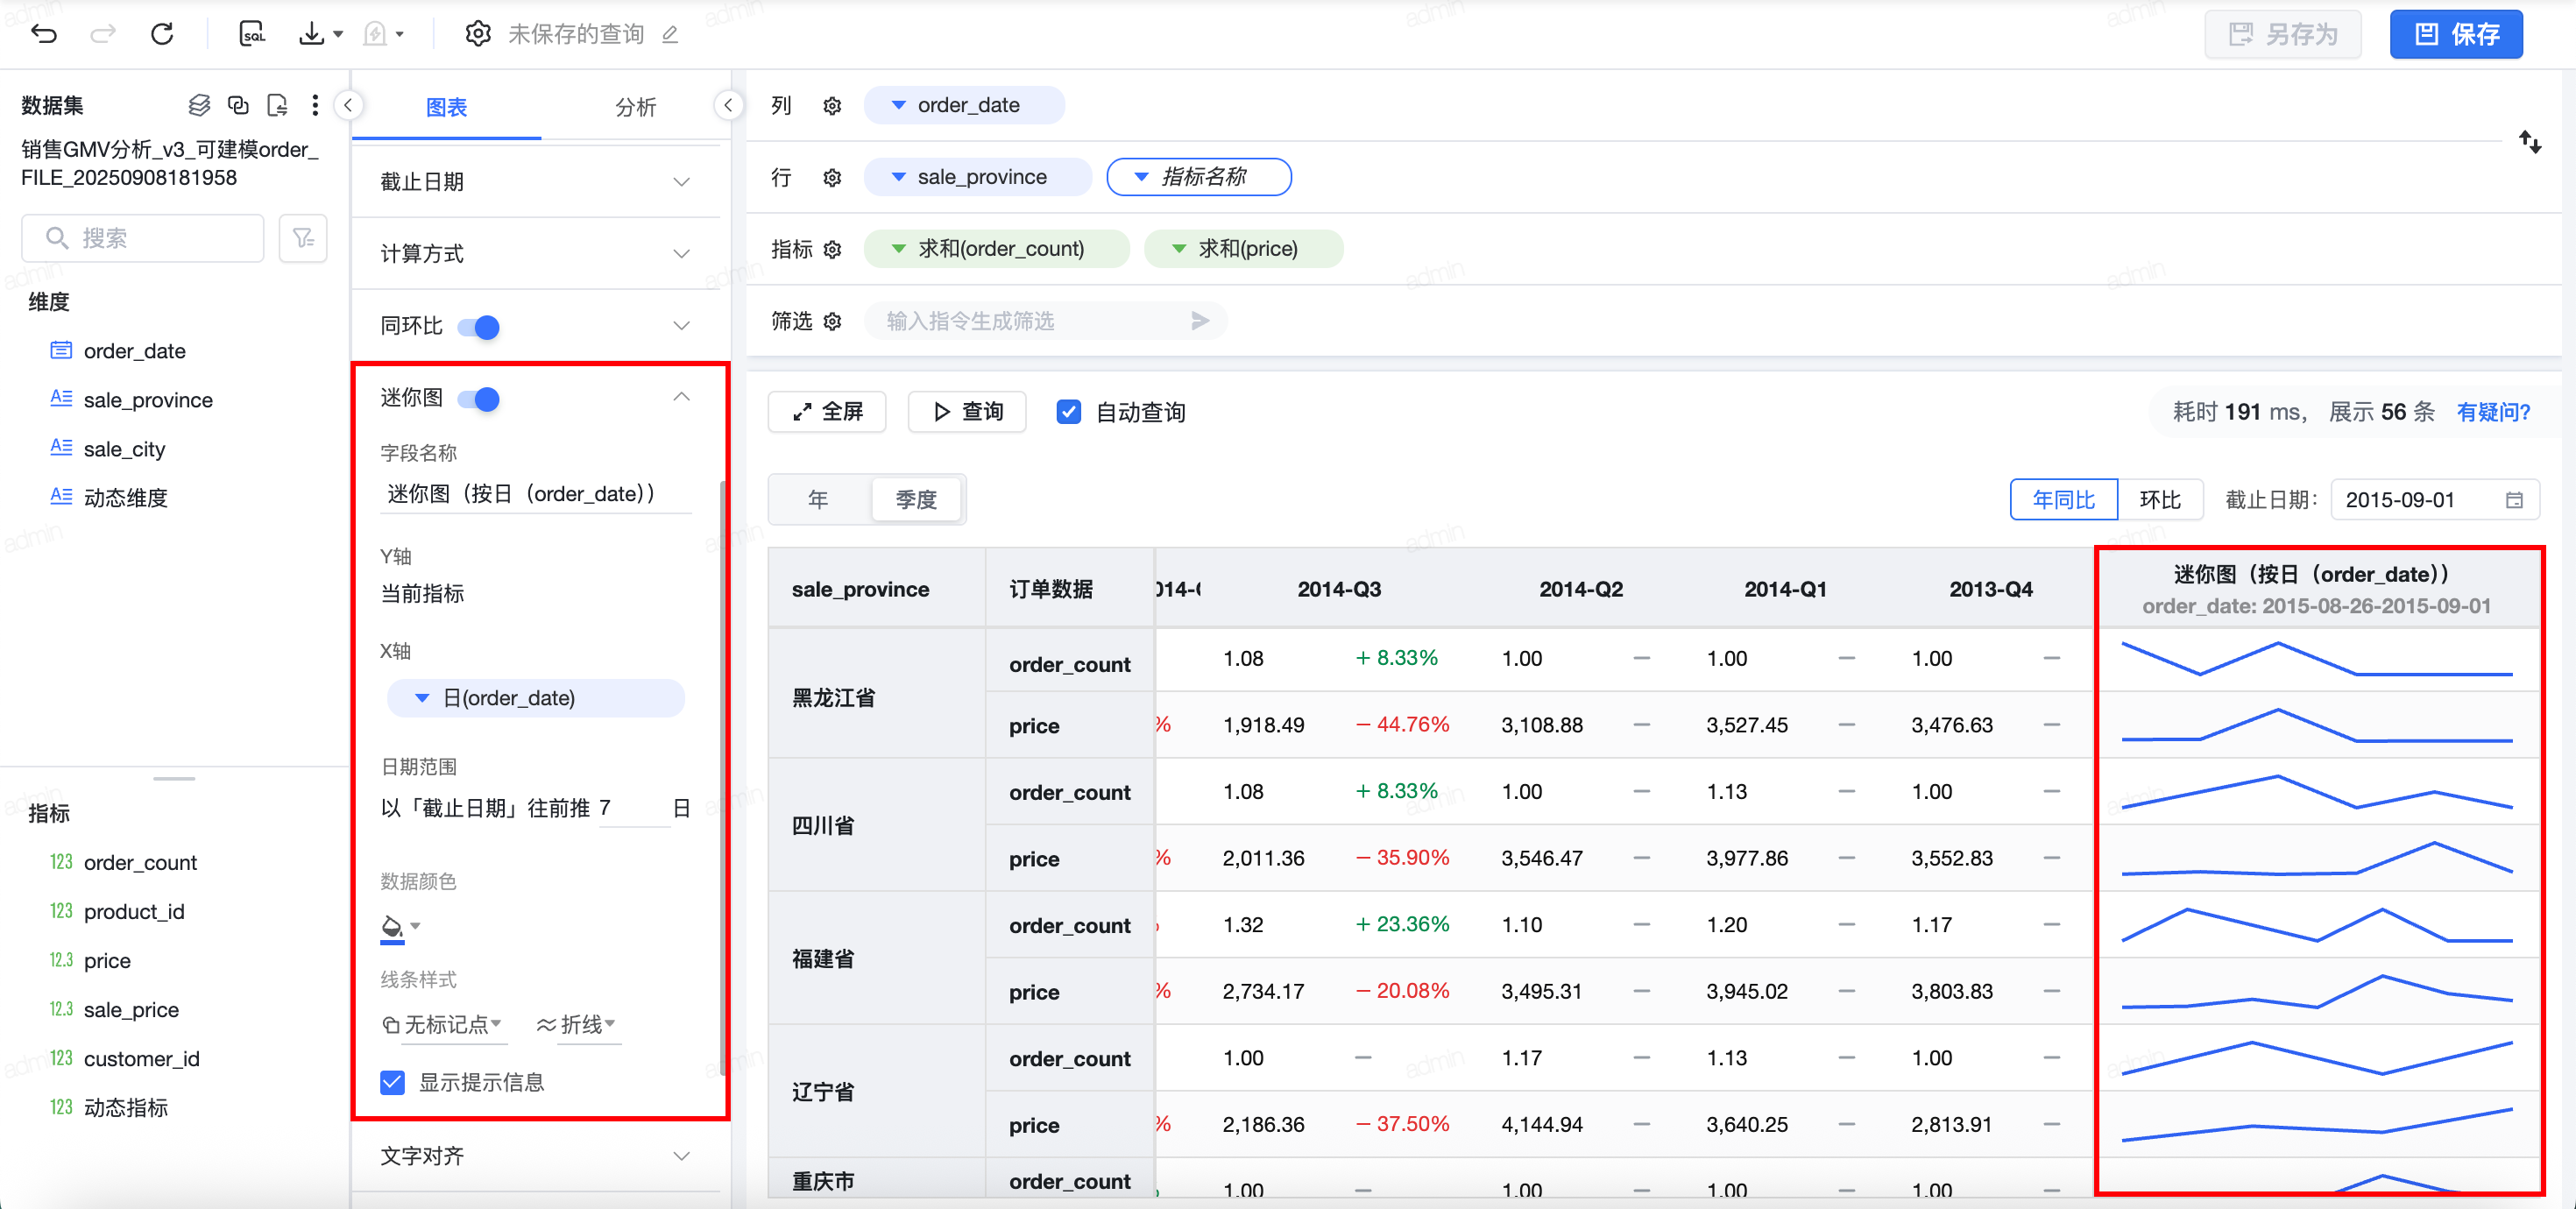2576x1209 pixels.
Task: Toggle the 同环比 switch
Action: tap(479, 327)
